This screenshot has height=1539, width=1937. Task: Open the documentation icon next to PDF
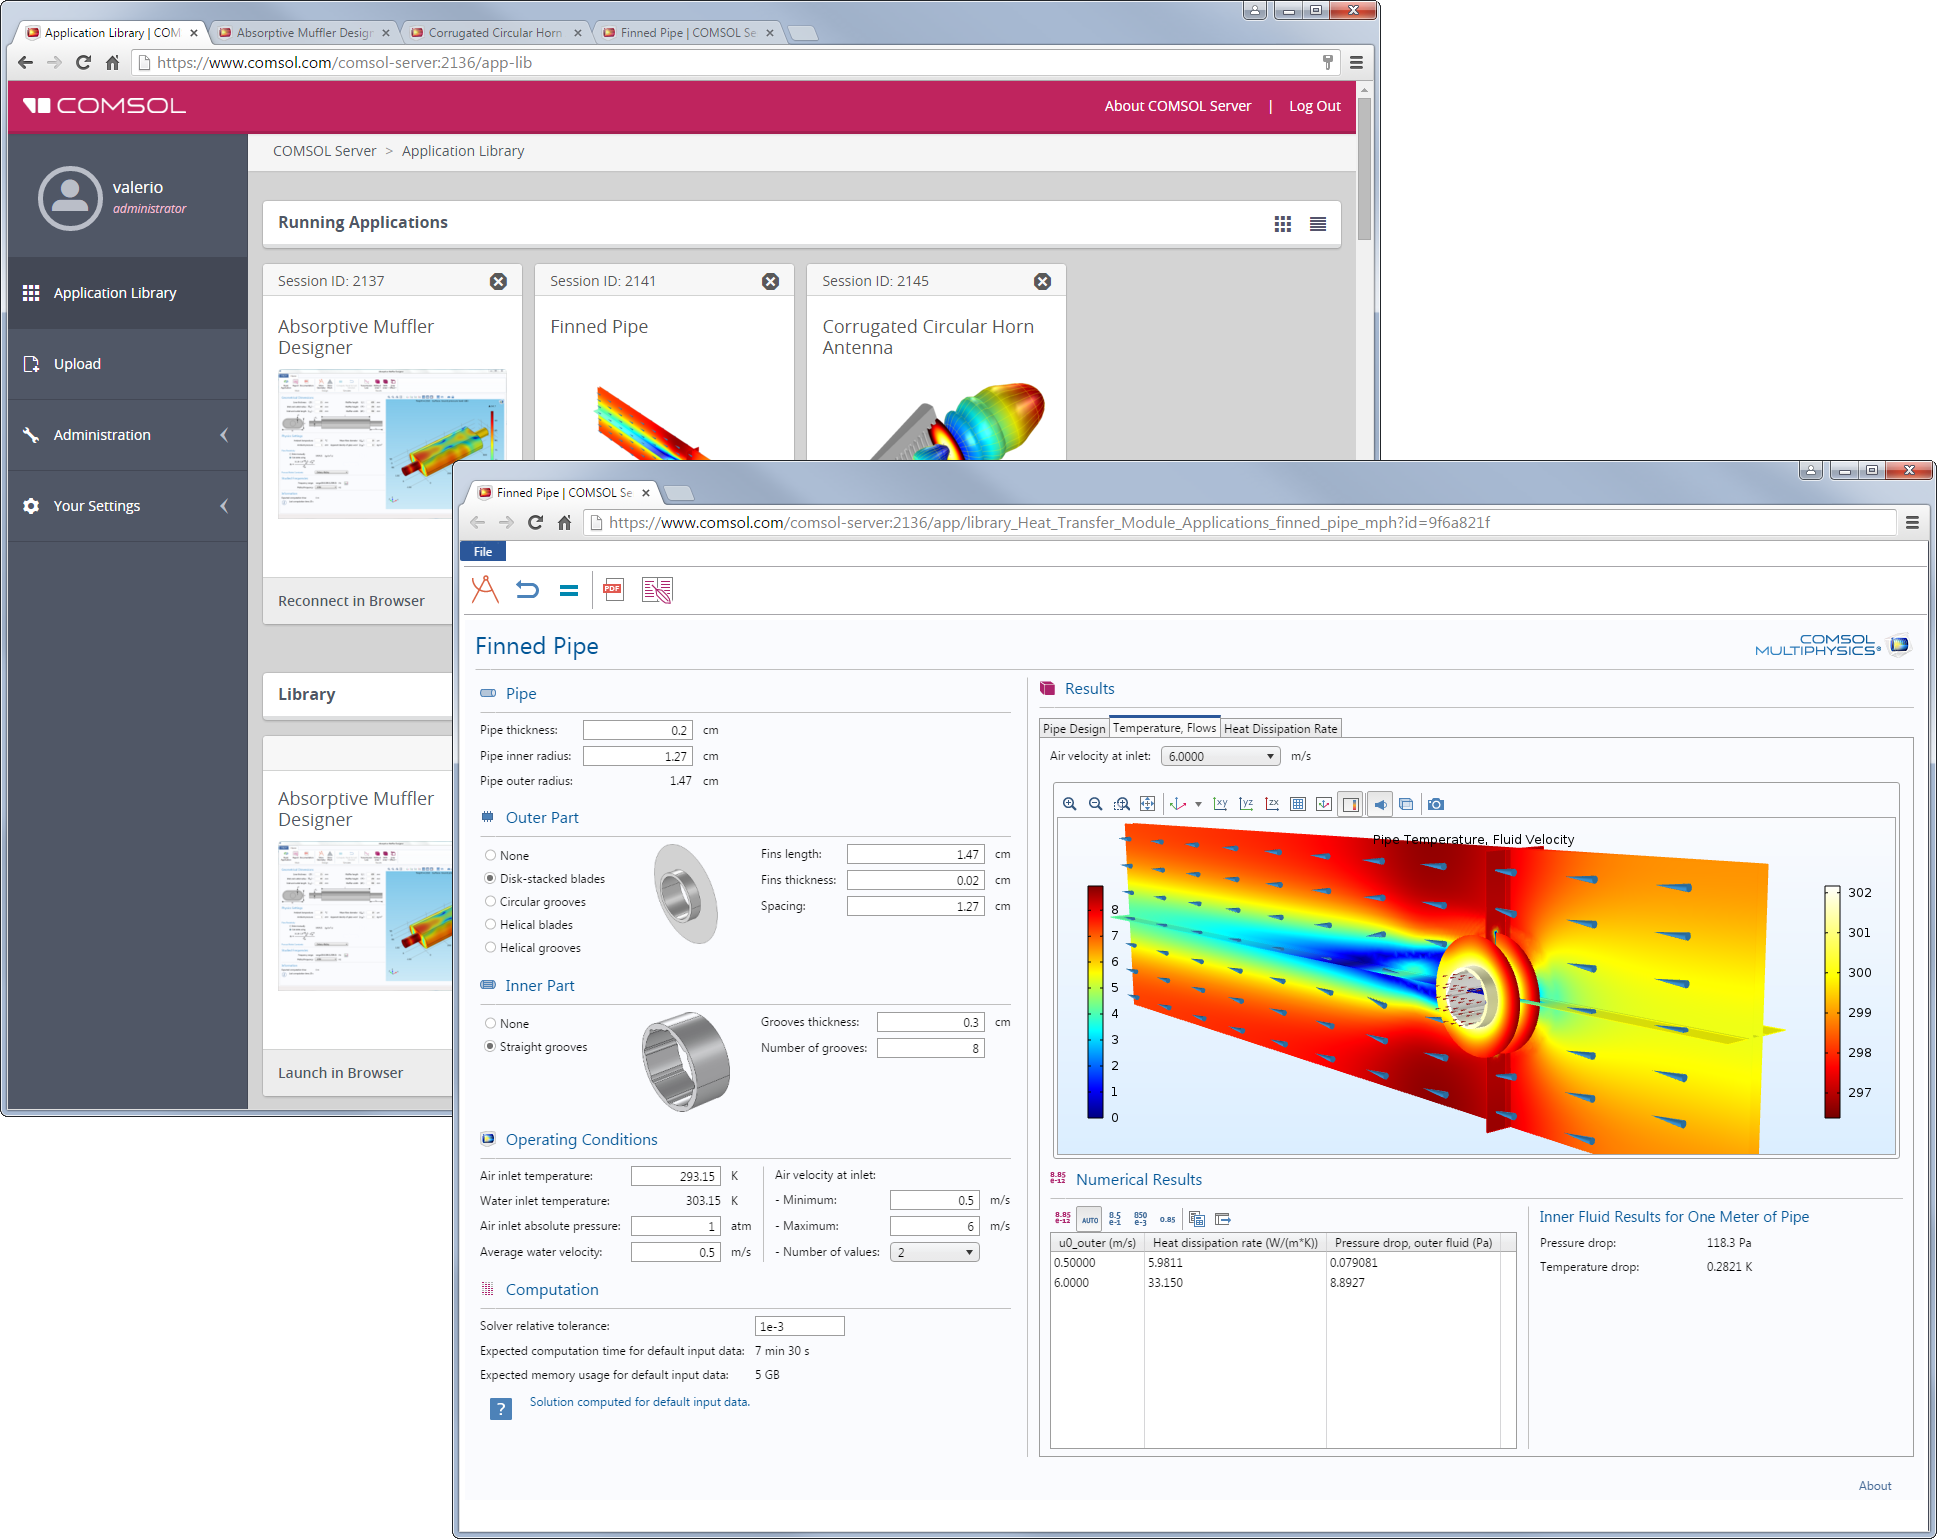pyautogui.click(x=657, y=590)
